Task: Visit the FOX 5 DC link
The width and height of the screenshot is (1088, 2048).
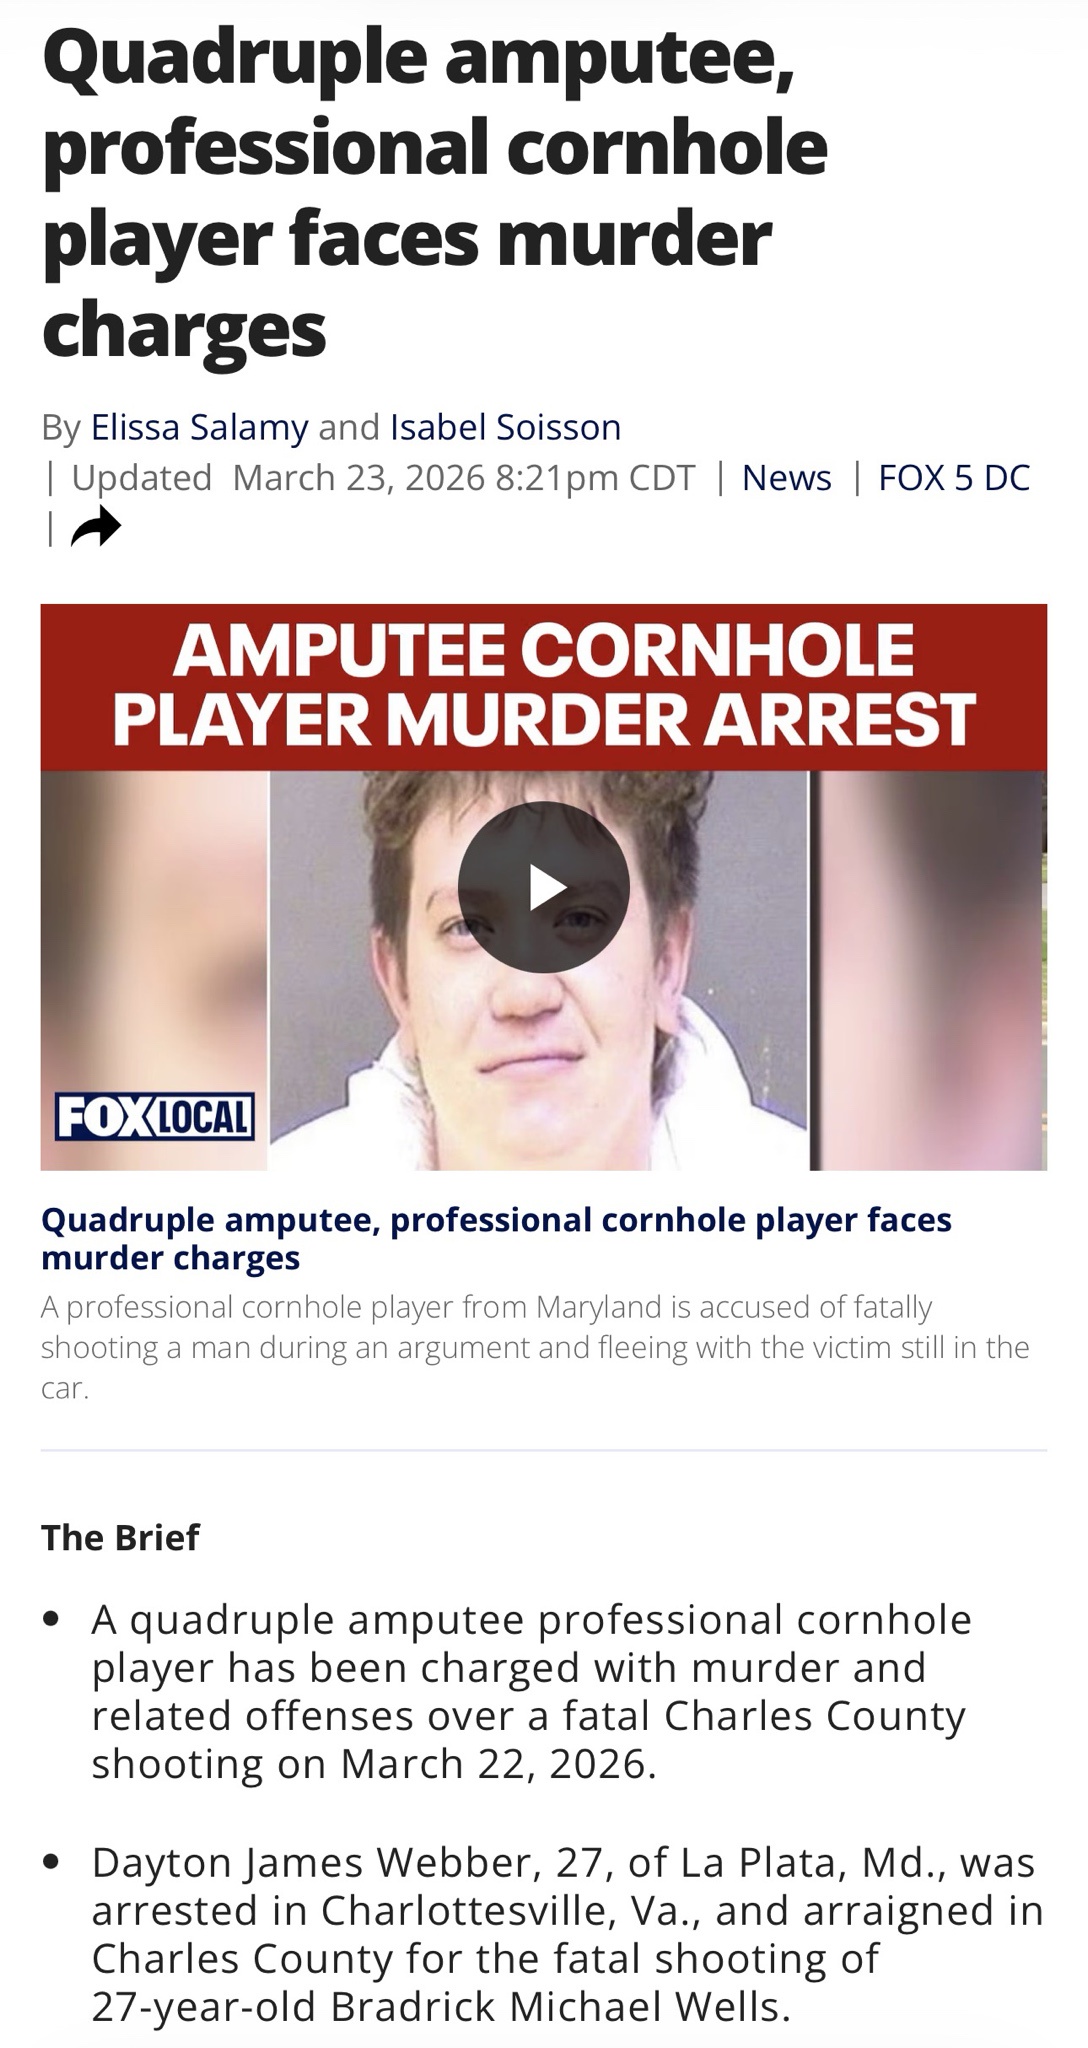Action: (x=954, y=478)
